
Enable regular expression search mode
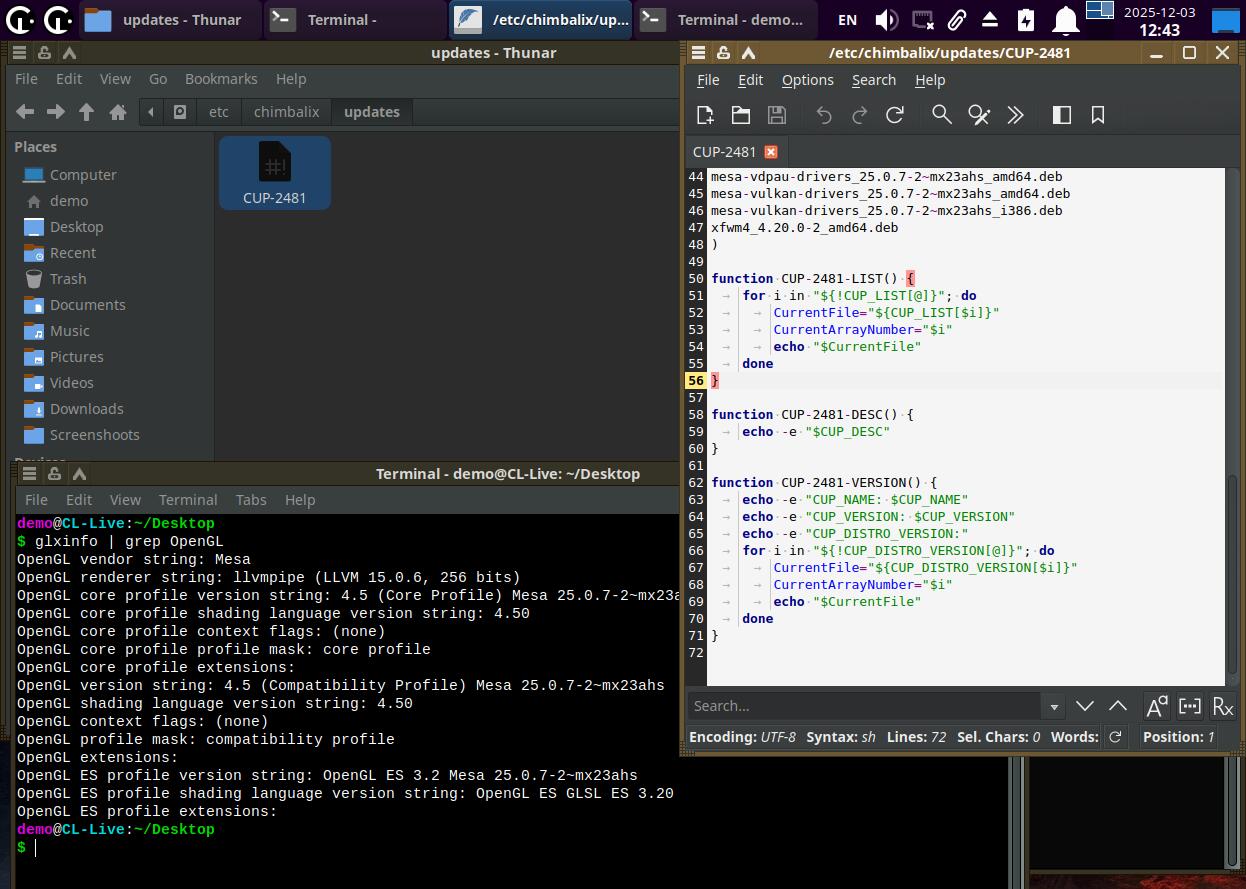coord(1222,706)
